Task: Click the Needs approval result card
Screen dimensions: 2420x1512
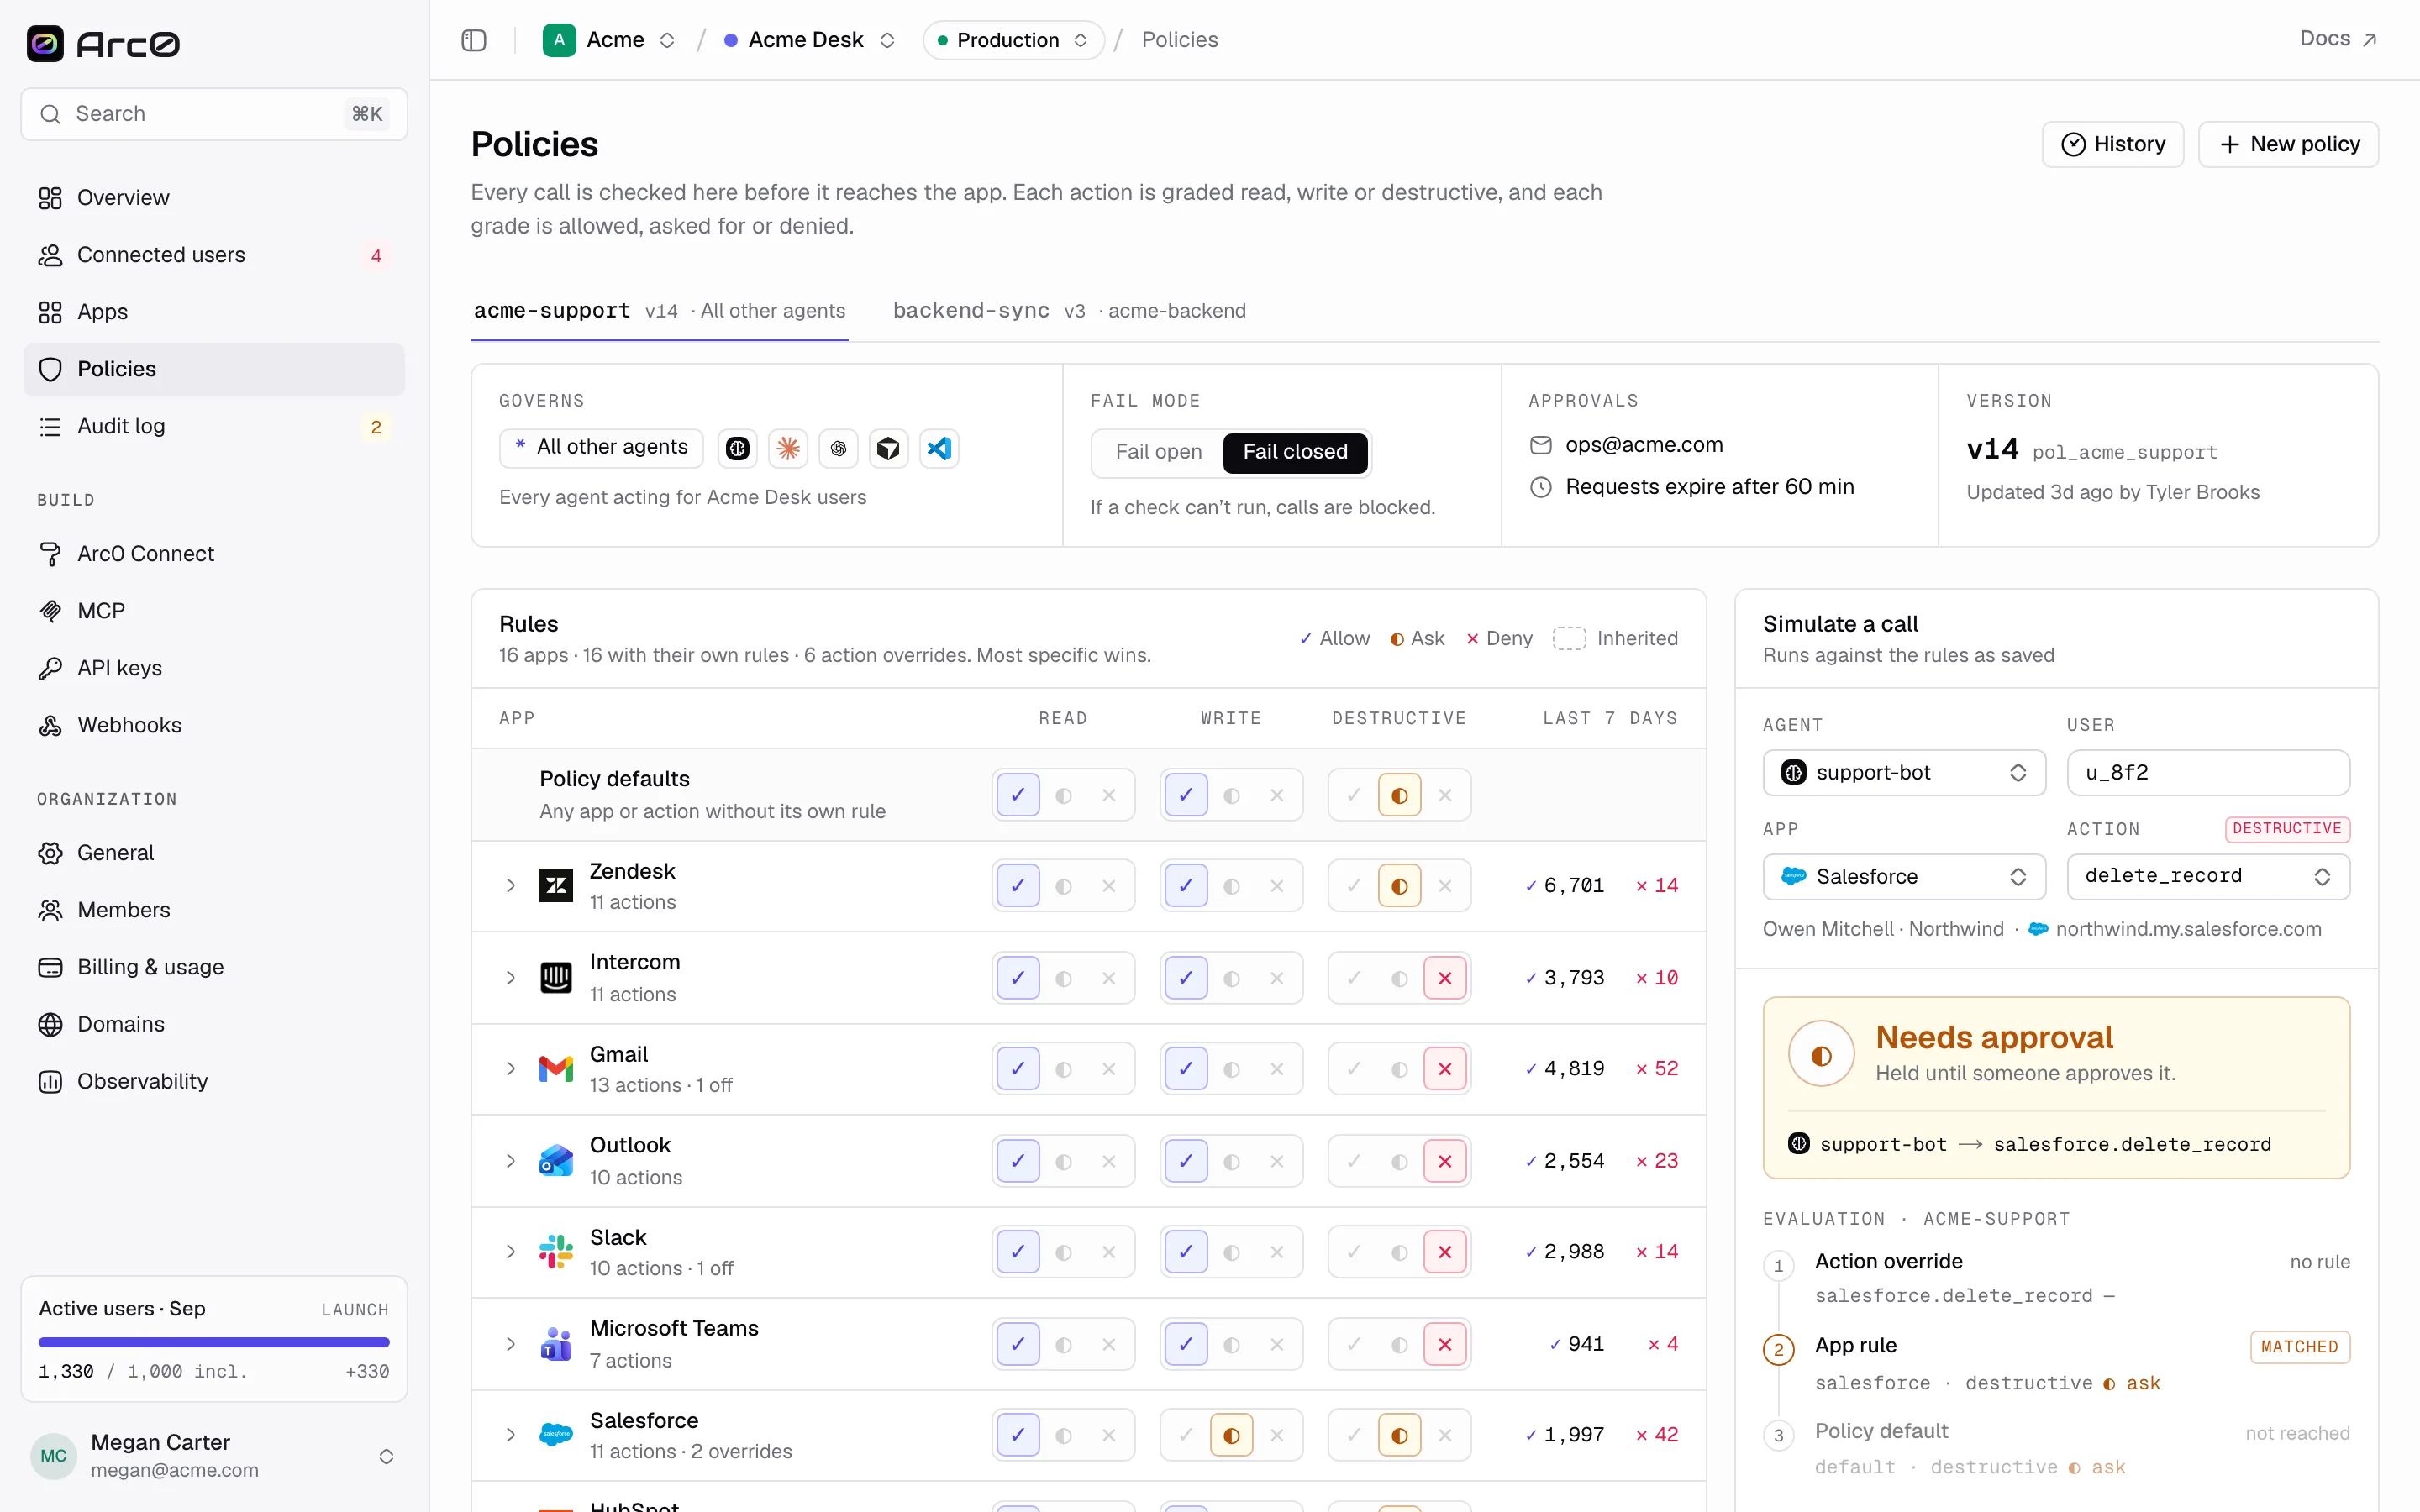Action: point(2056,1087)
